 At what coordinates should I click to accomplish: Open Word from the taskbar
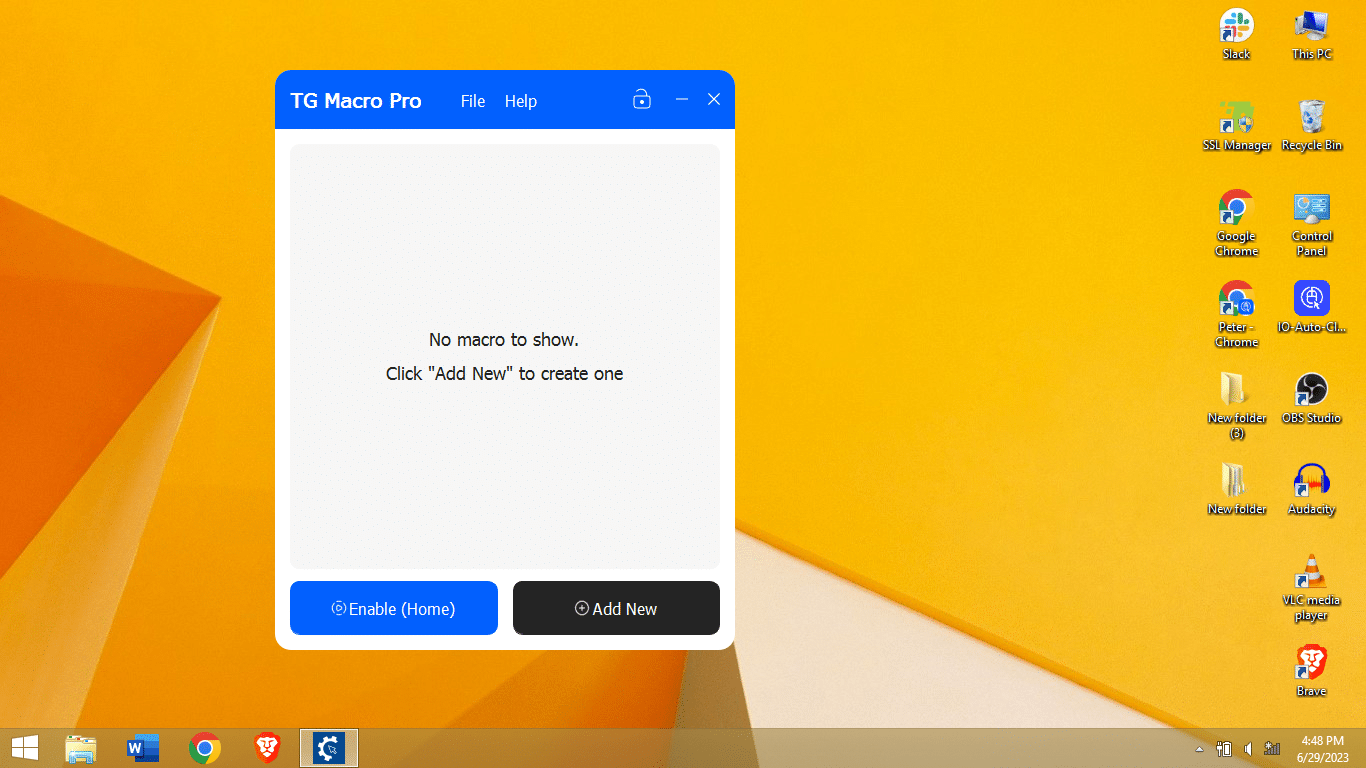coord(143,748)
